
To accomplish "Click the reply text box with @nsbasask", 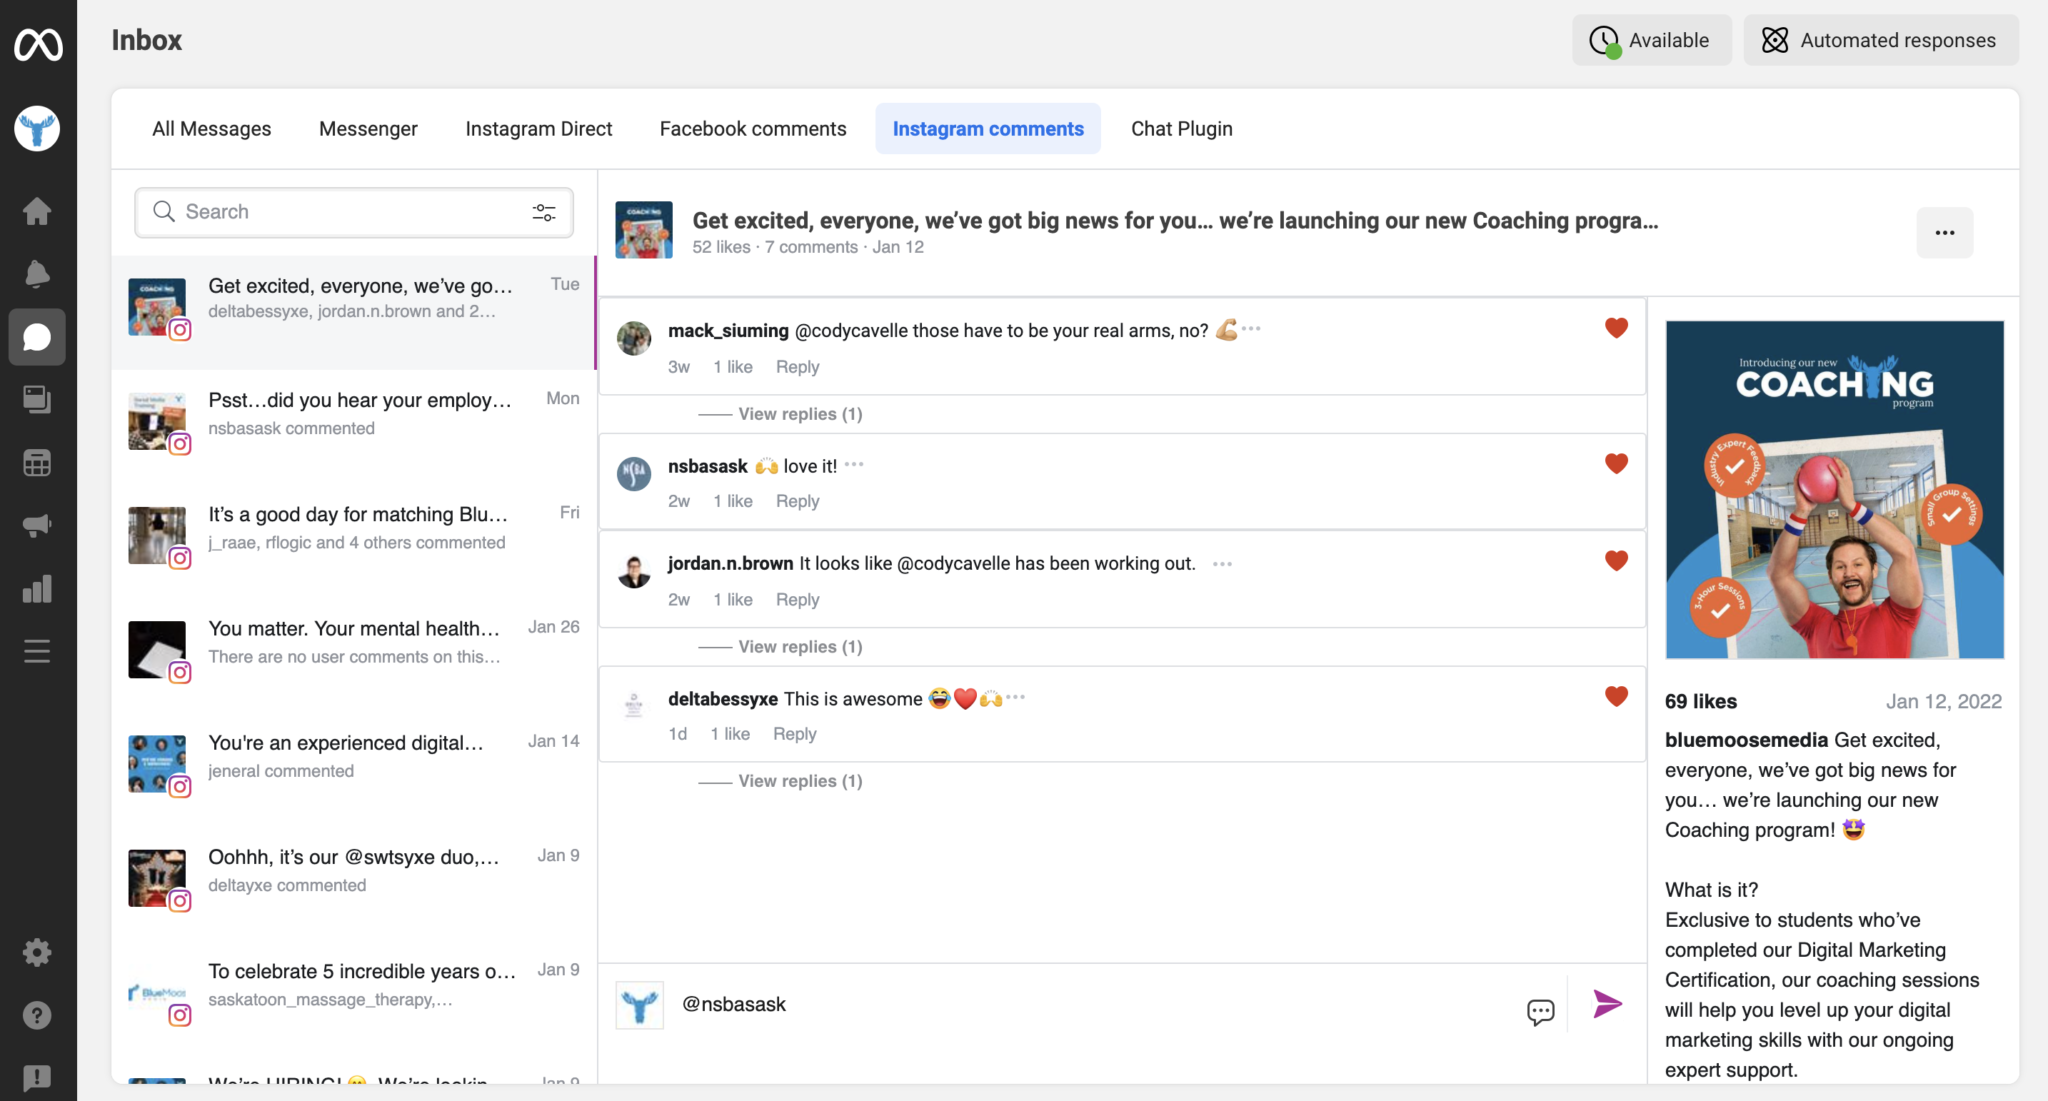I will [x=1095, y=1004].
